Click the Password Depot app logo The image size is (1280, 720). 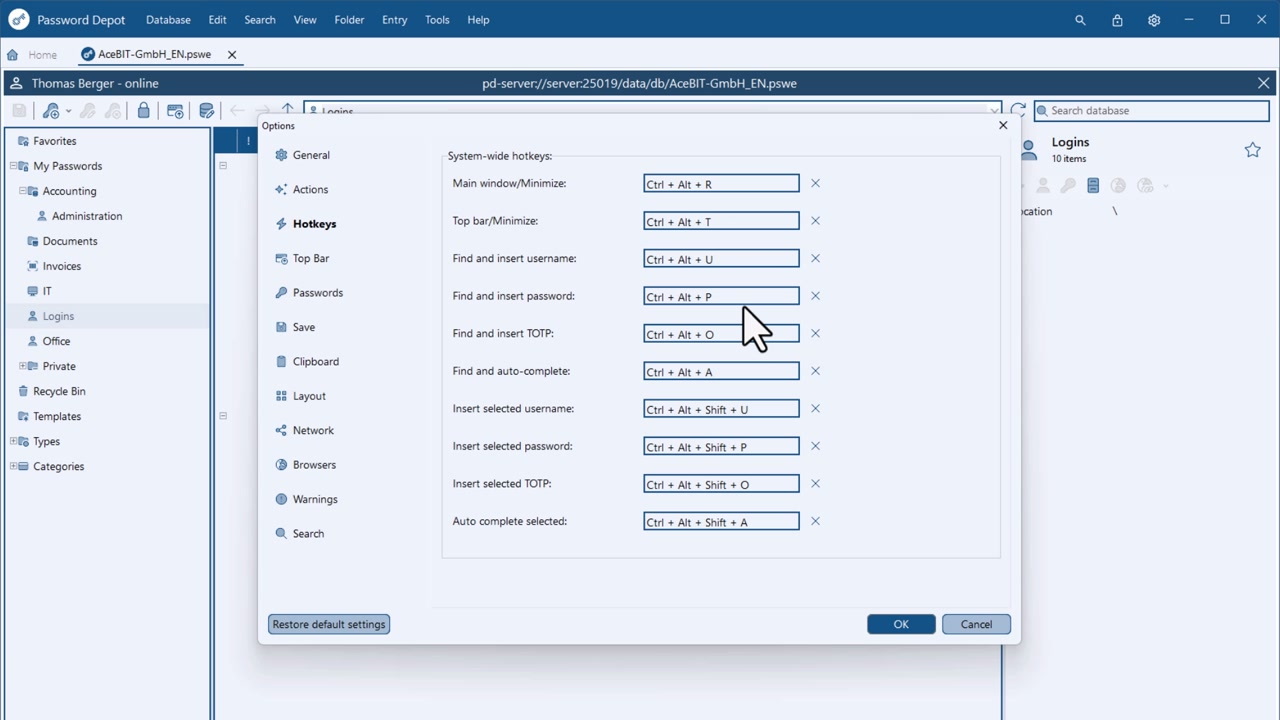click(x=18, y=20)
